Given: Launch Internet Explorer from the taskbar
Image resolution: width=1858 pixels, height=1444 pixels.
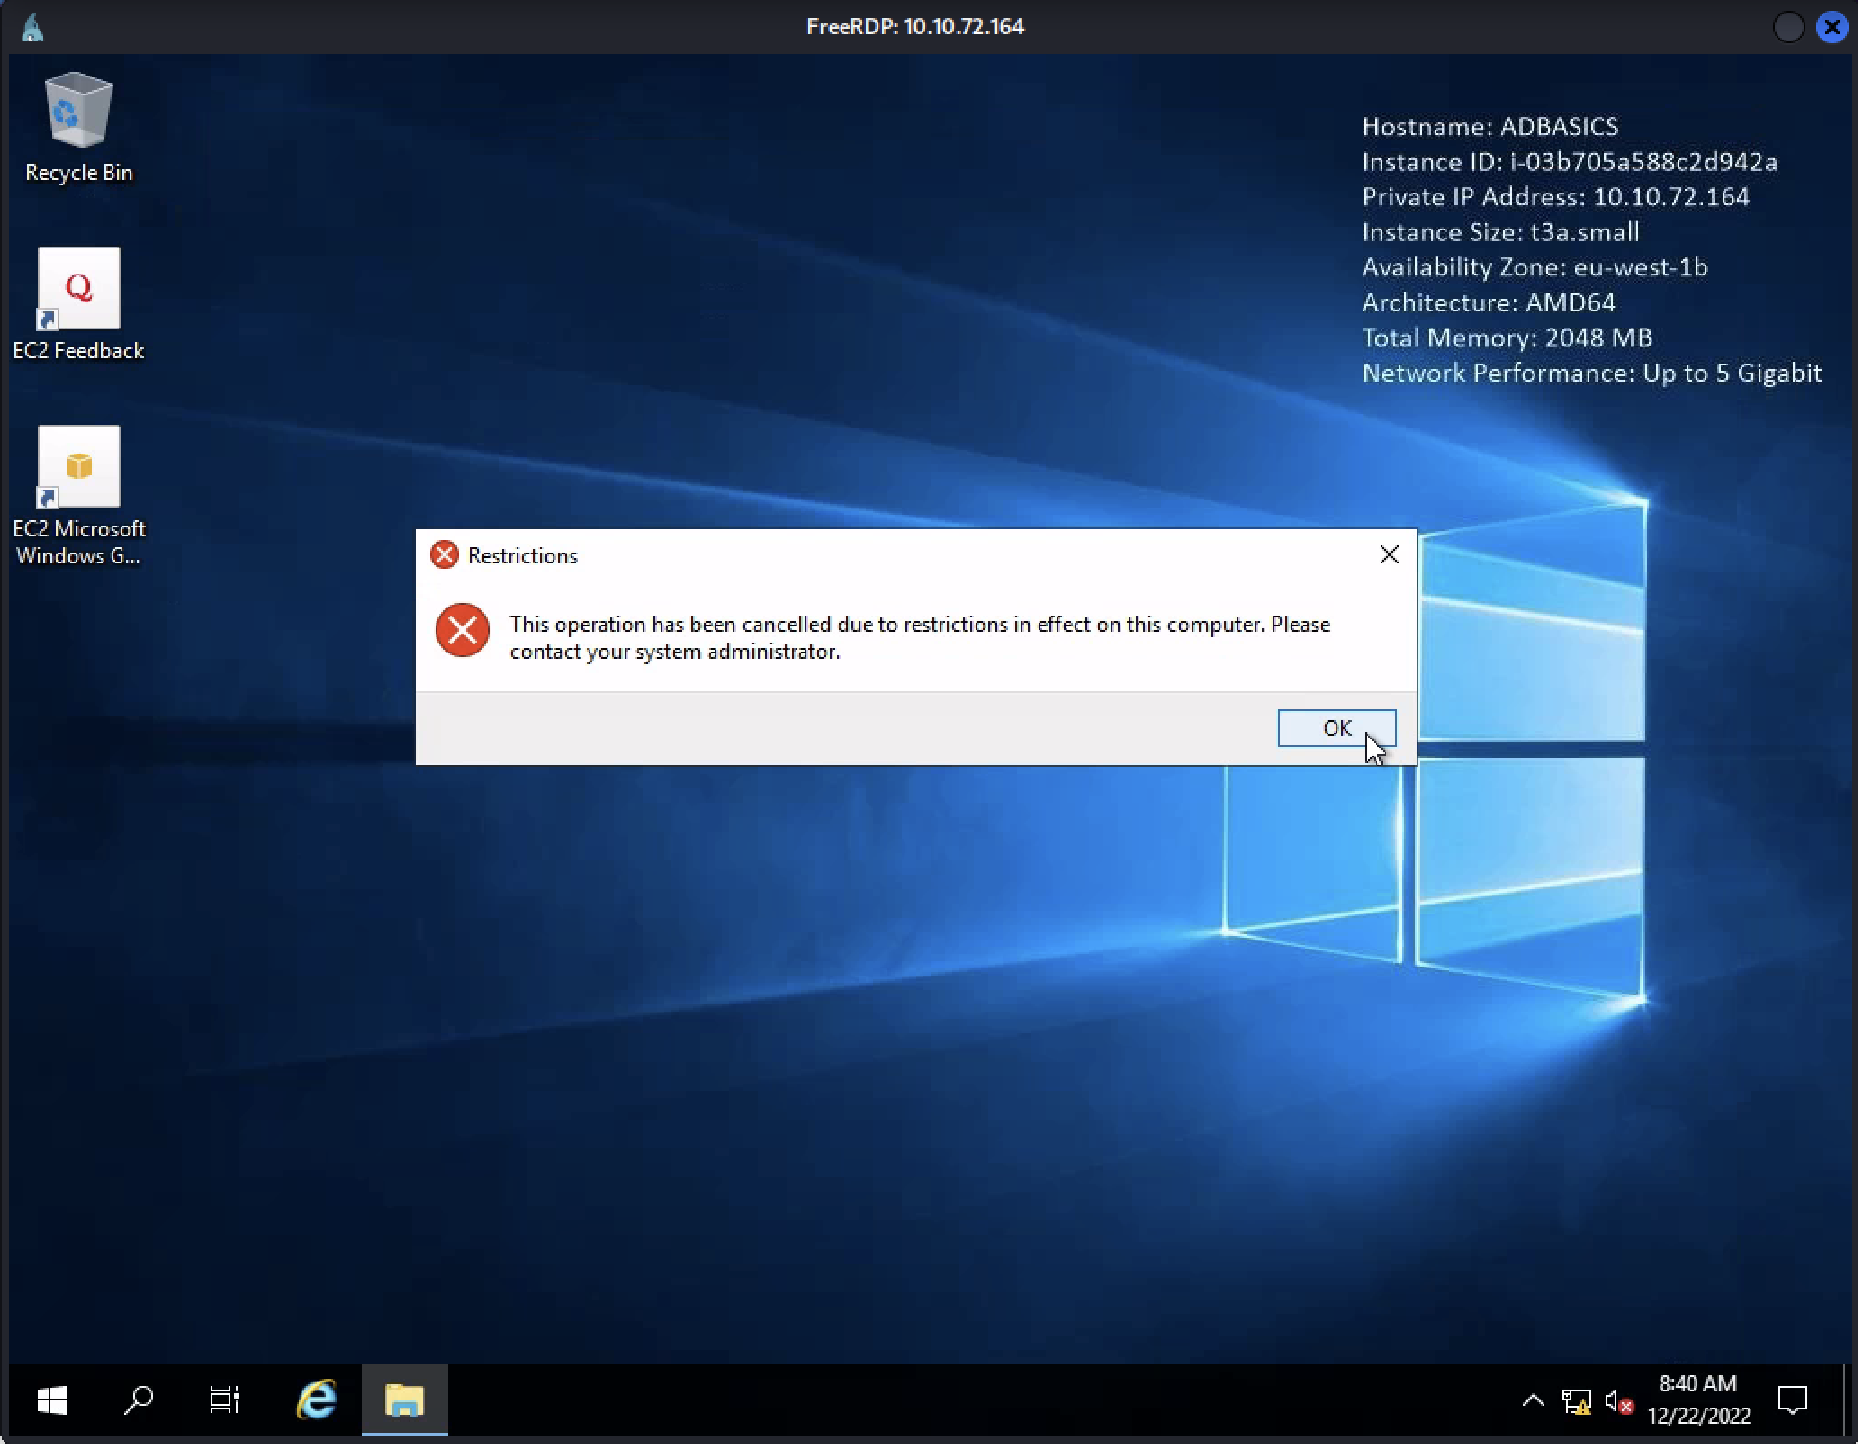Looking at the screenshot, I should [x=317, y=1400].
